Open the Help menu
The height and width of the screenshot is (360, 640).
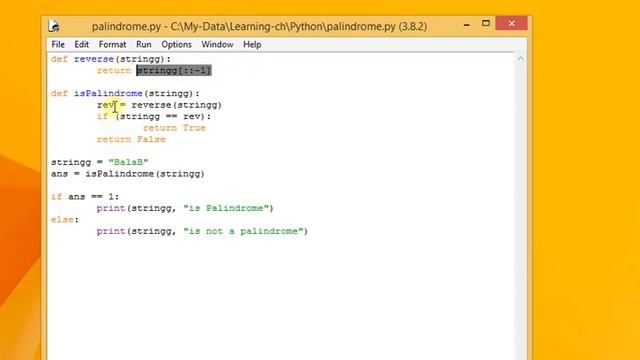252,44
